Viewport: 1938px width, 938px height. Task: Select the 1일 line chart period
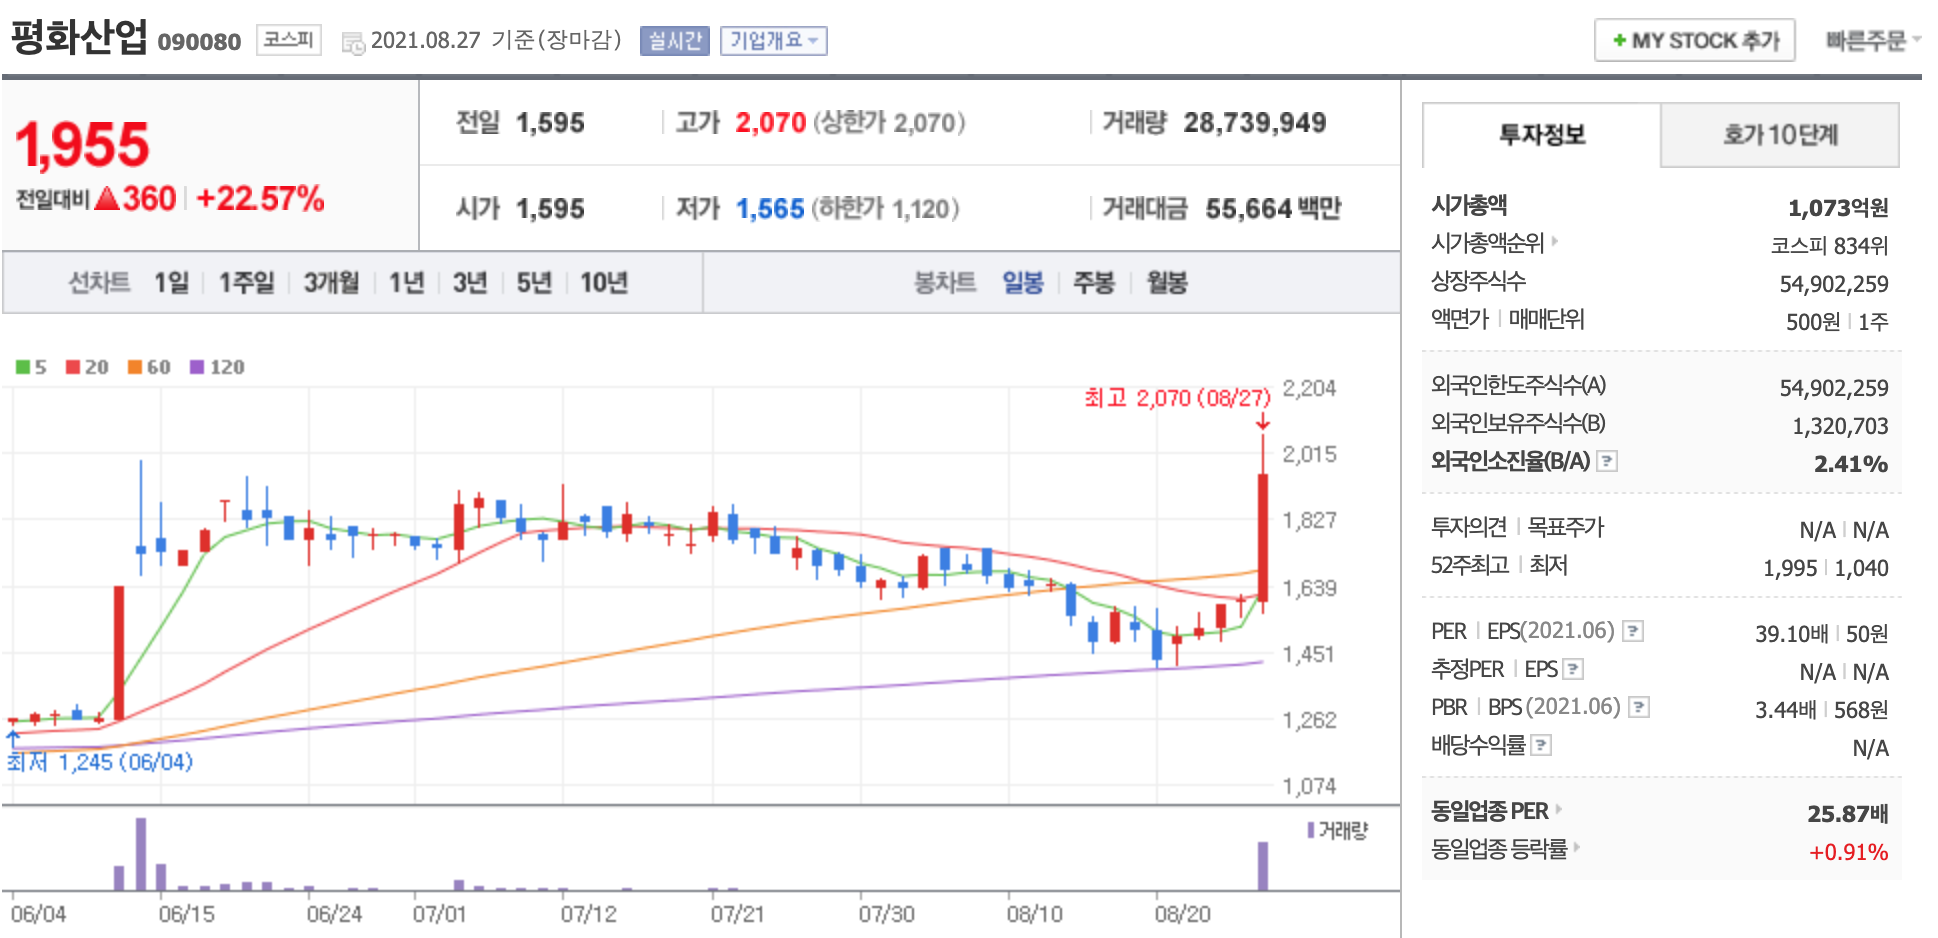tap(171, 283)
